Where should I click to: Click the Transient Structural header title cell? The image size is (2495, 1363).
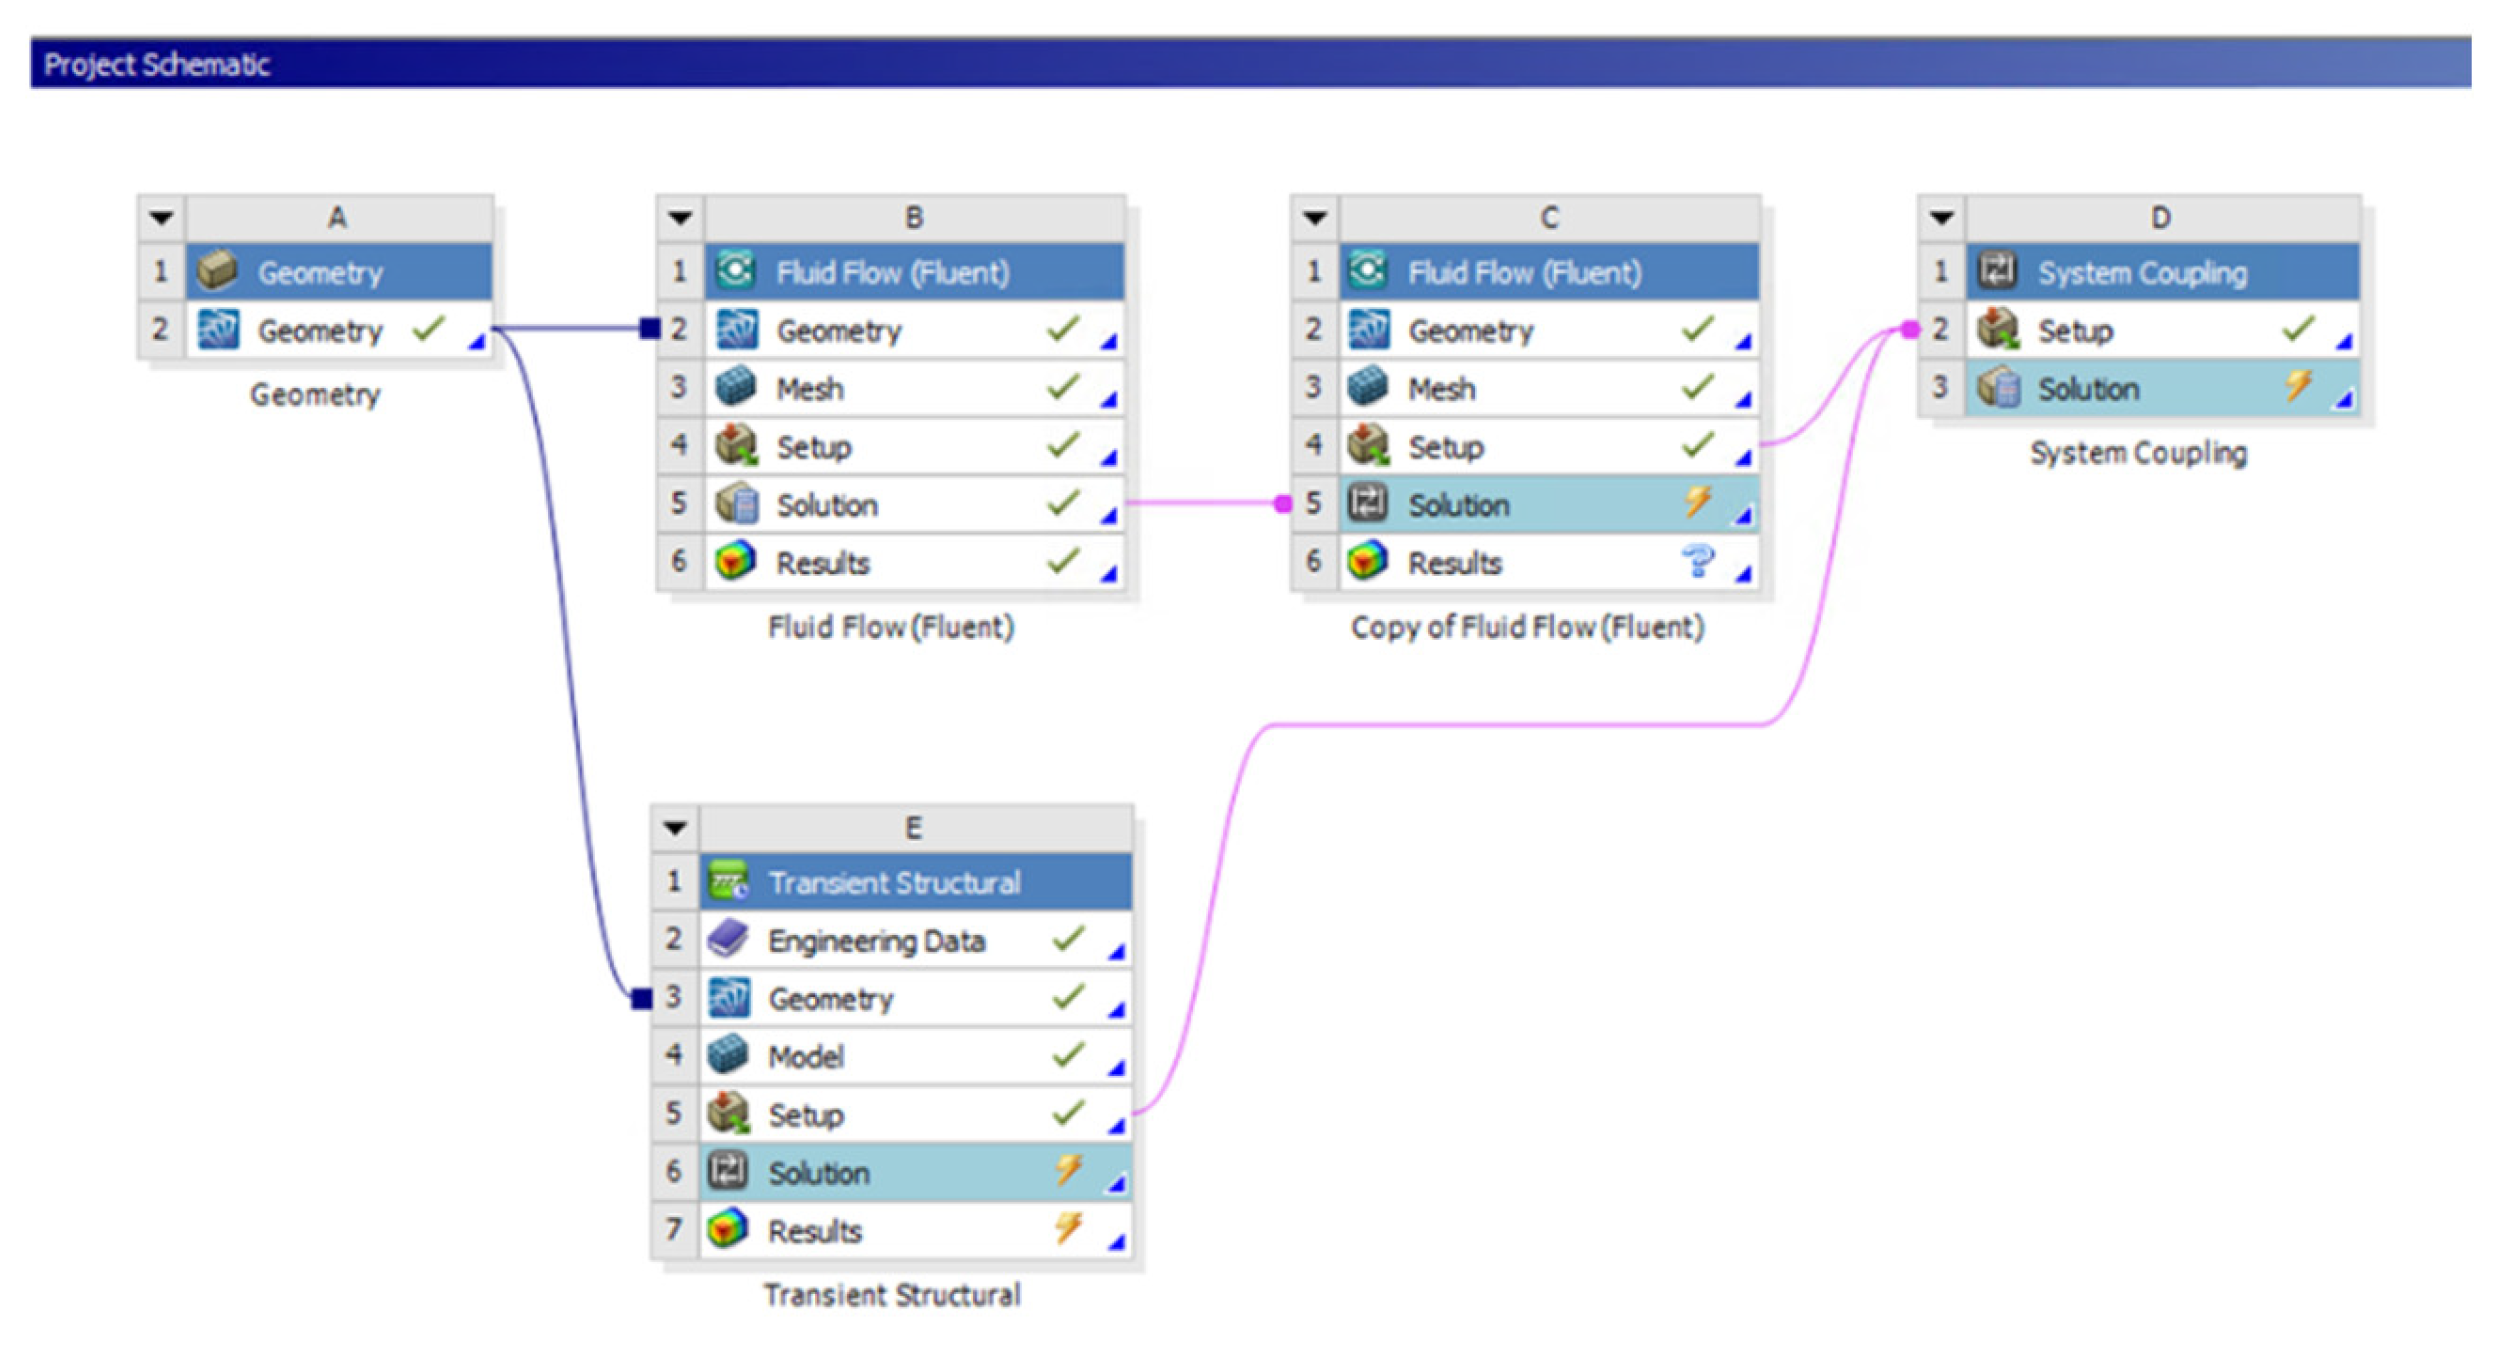pyautogui.click(x=915, y=882)
